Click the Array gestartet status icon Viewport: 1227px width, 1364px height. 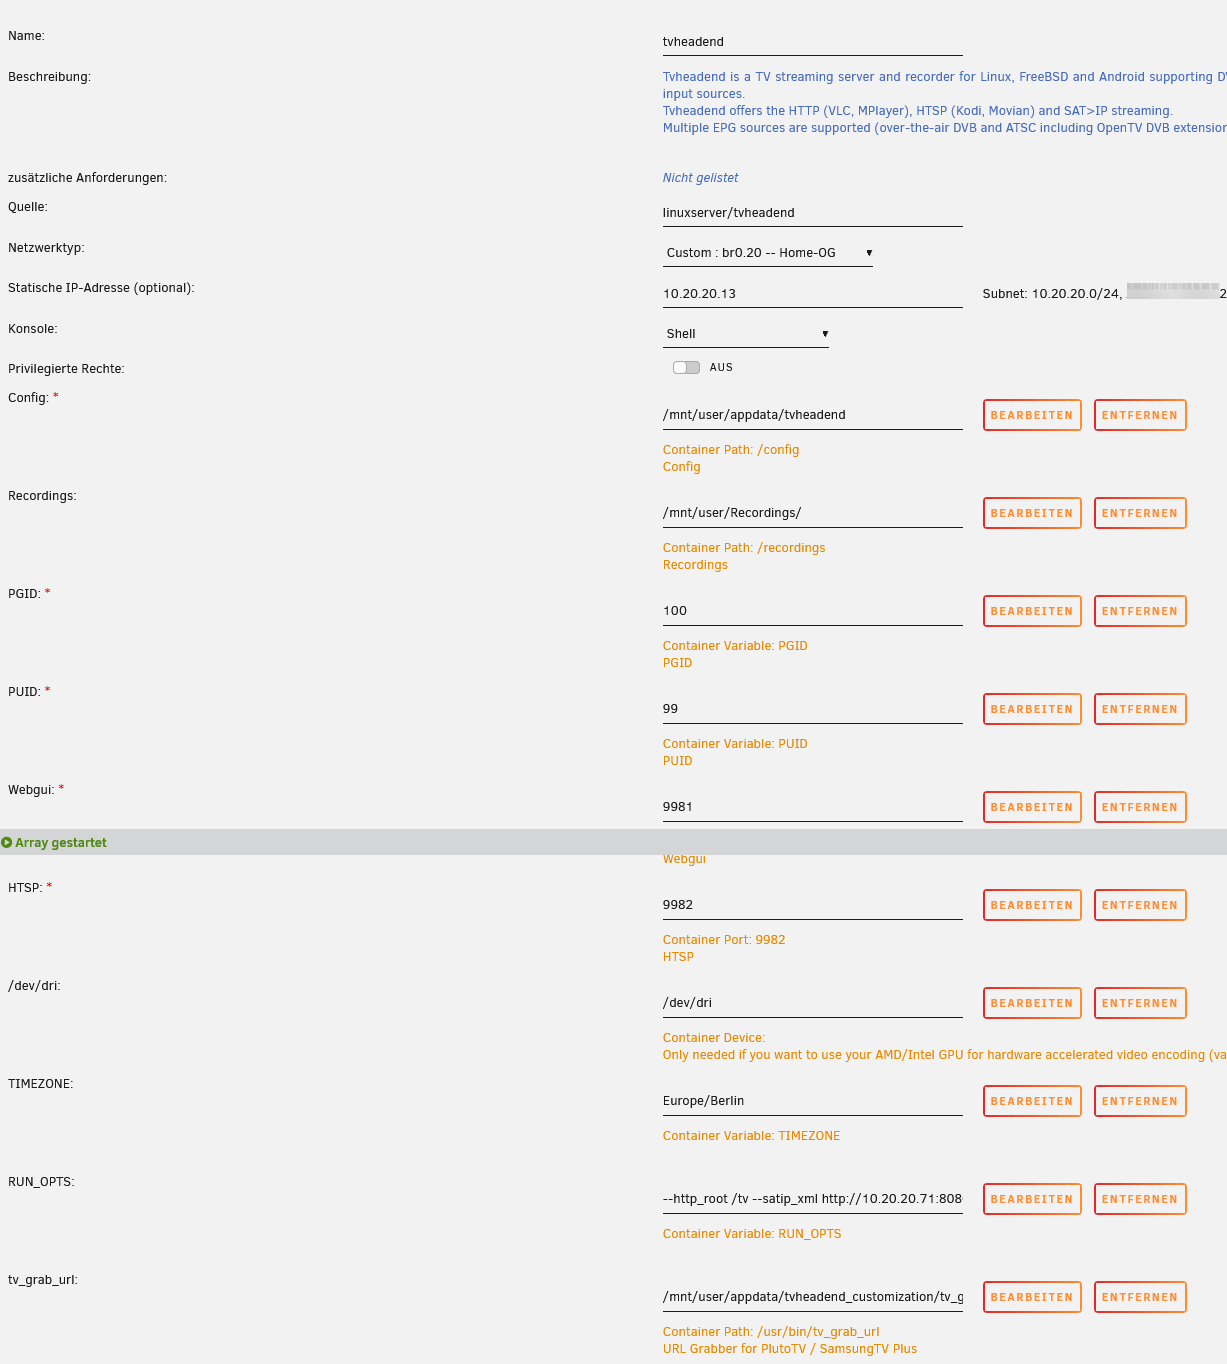[7, 843]
